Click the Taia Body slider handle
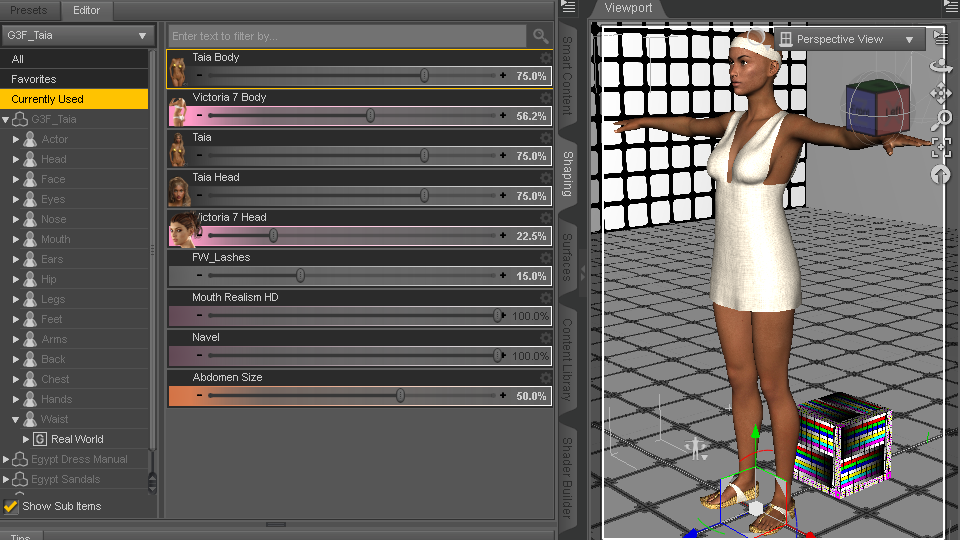This screenshot has width=960, height=540. click(x=424, y=75)
